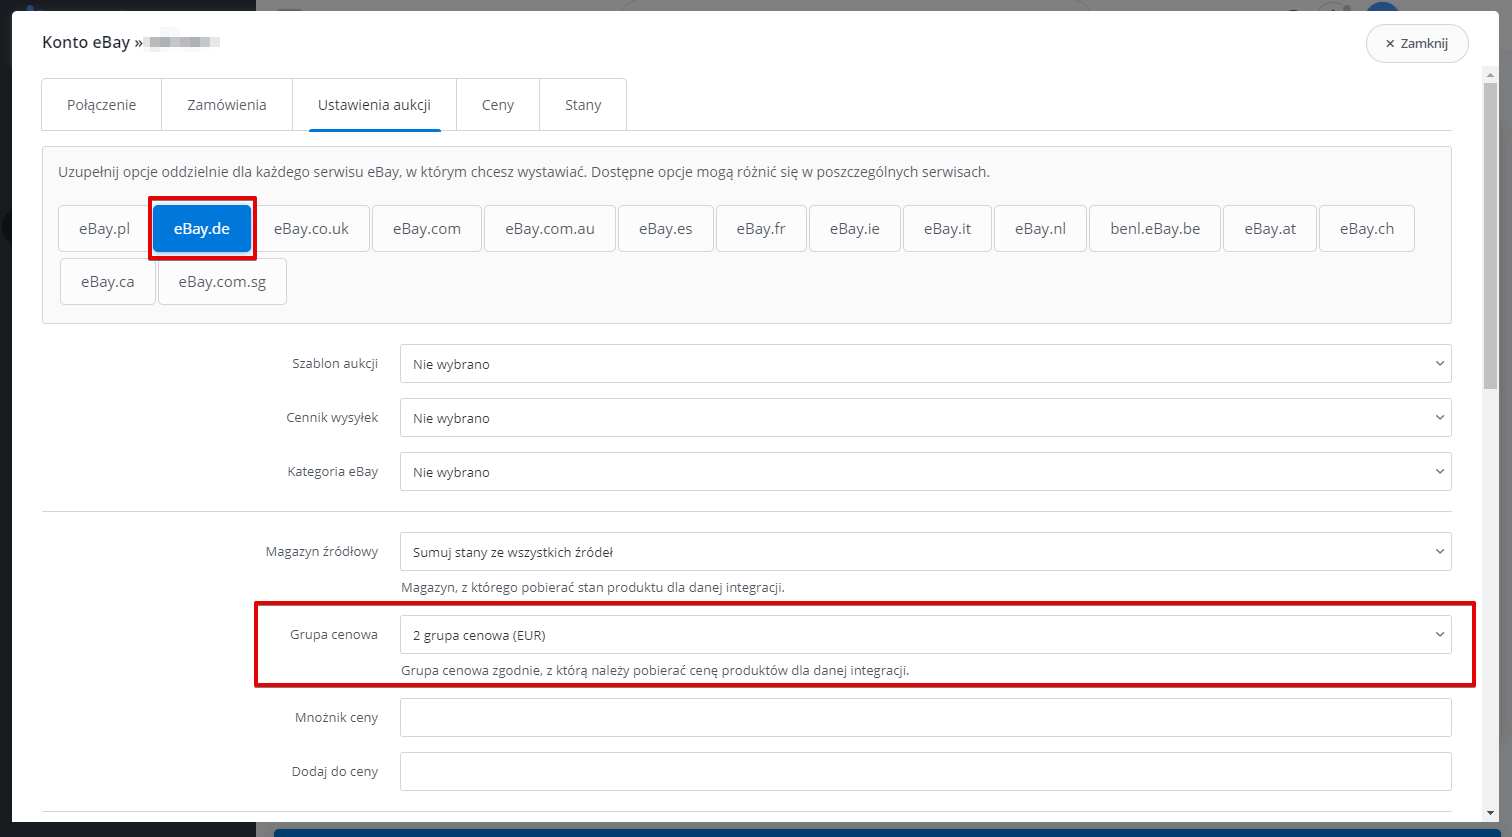Switch to the Połączenie tab
Image resolution: width=1512 pixels, height=837 pixels.
(x=101, y=105)
